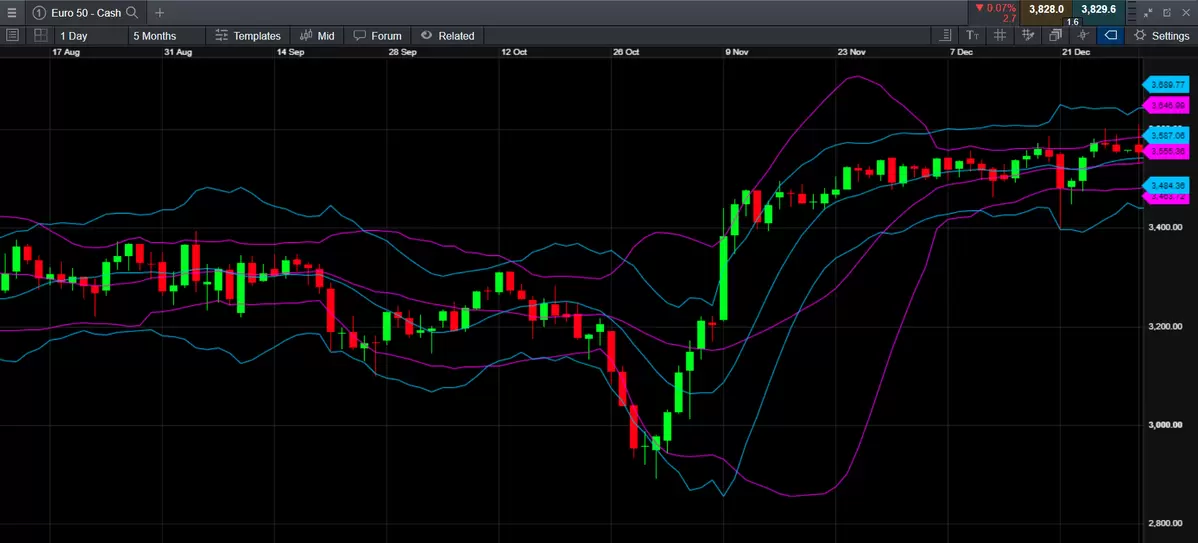
Task: Select the Euro 50 - Cash tab
Action: tap(83, 12)
